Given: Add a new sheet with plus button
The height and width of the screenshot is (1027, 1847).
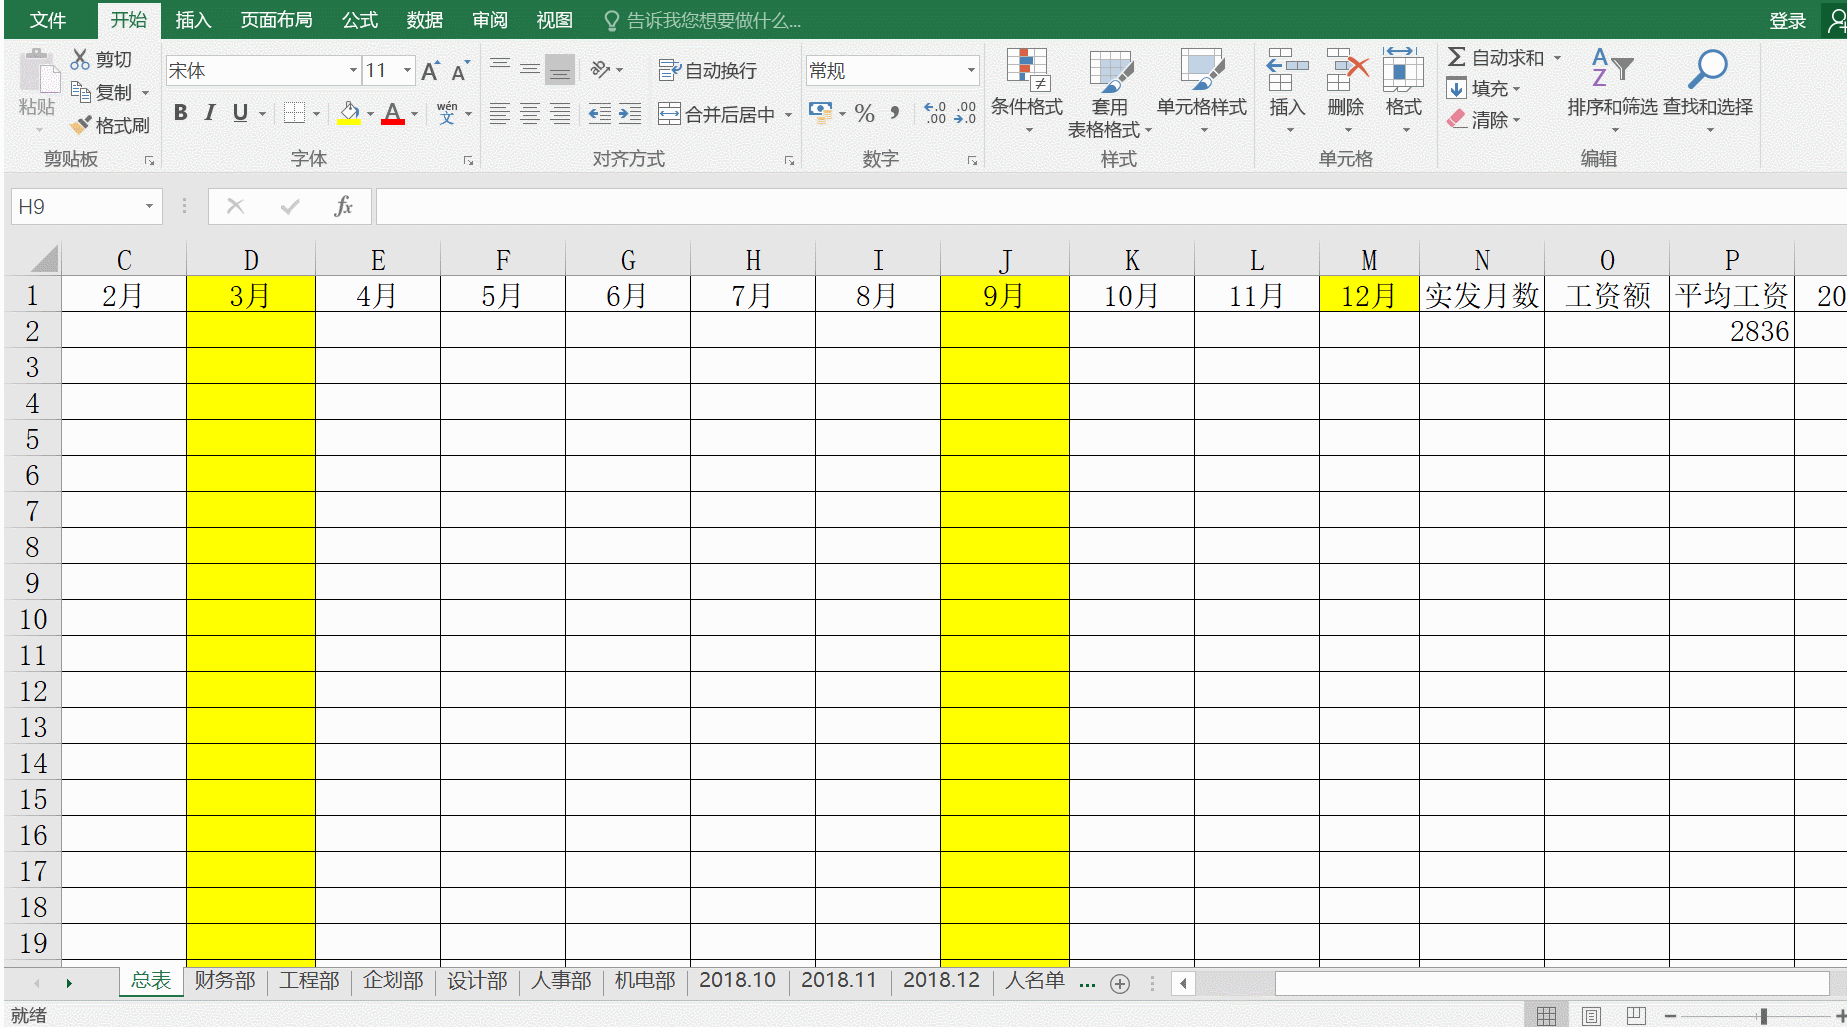Looking at the screenshot, I should (x=1120, y=984).
